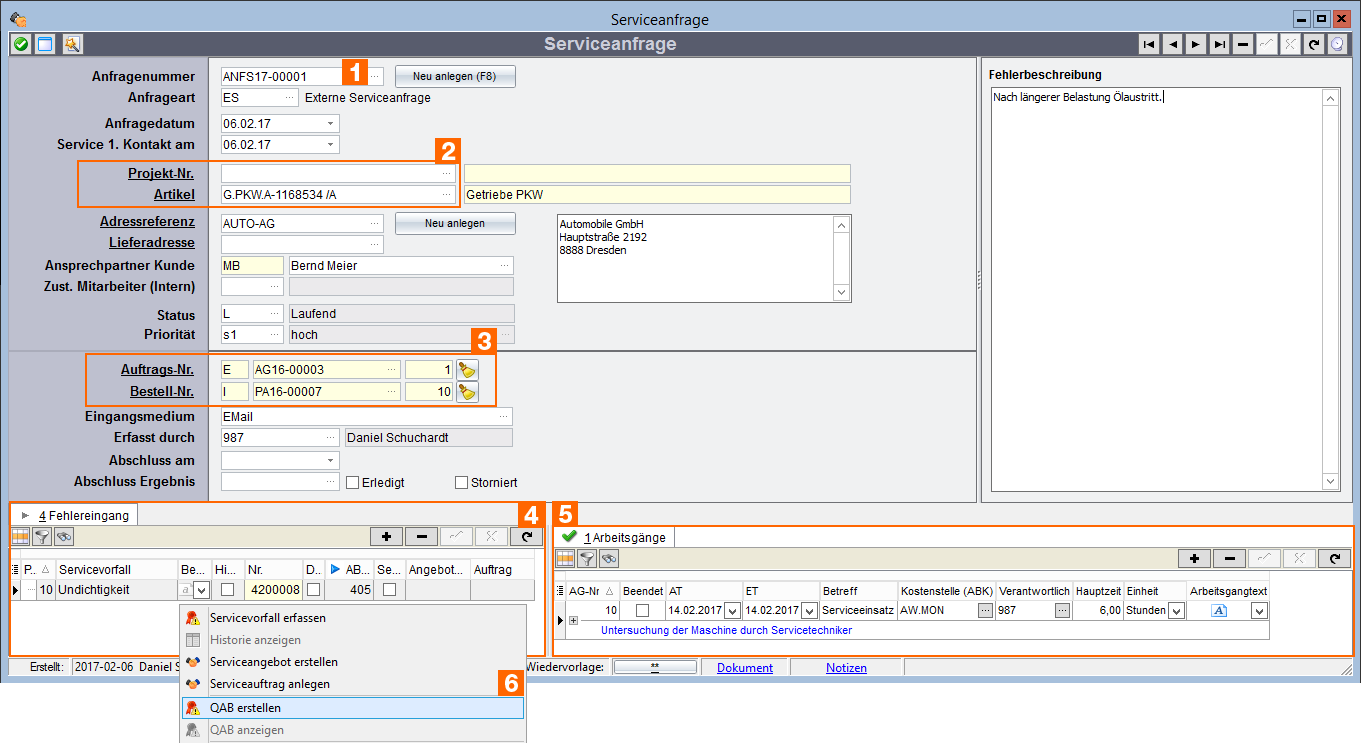Refresh the Arbeitsgänge list
This screenshot has height=743, width=1364.
pyautogui.click(x=1334, y=558)
